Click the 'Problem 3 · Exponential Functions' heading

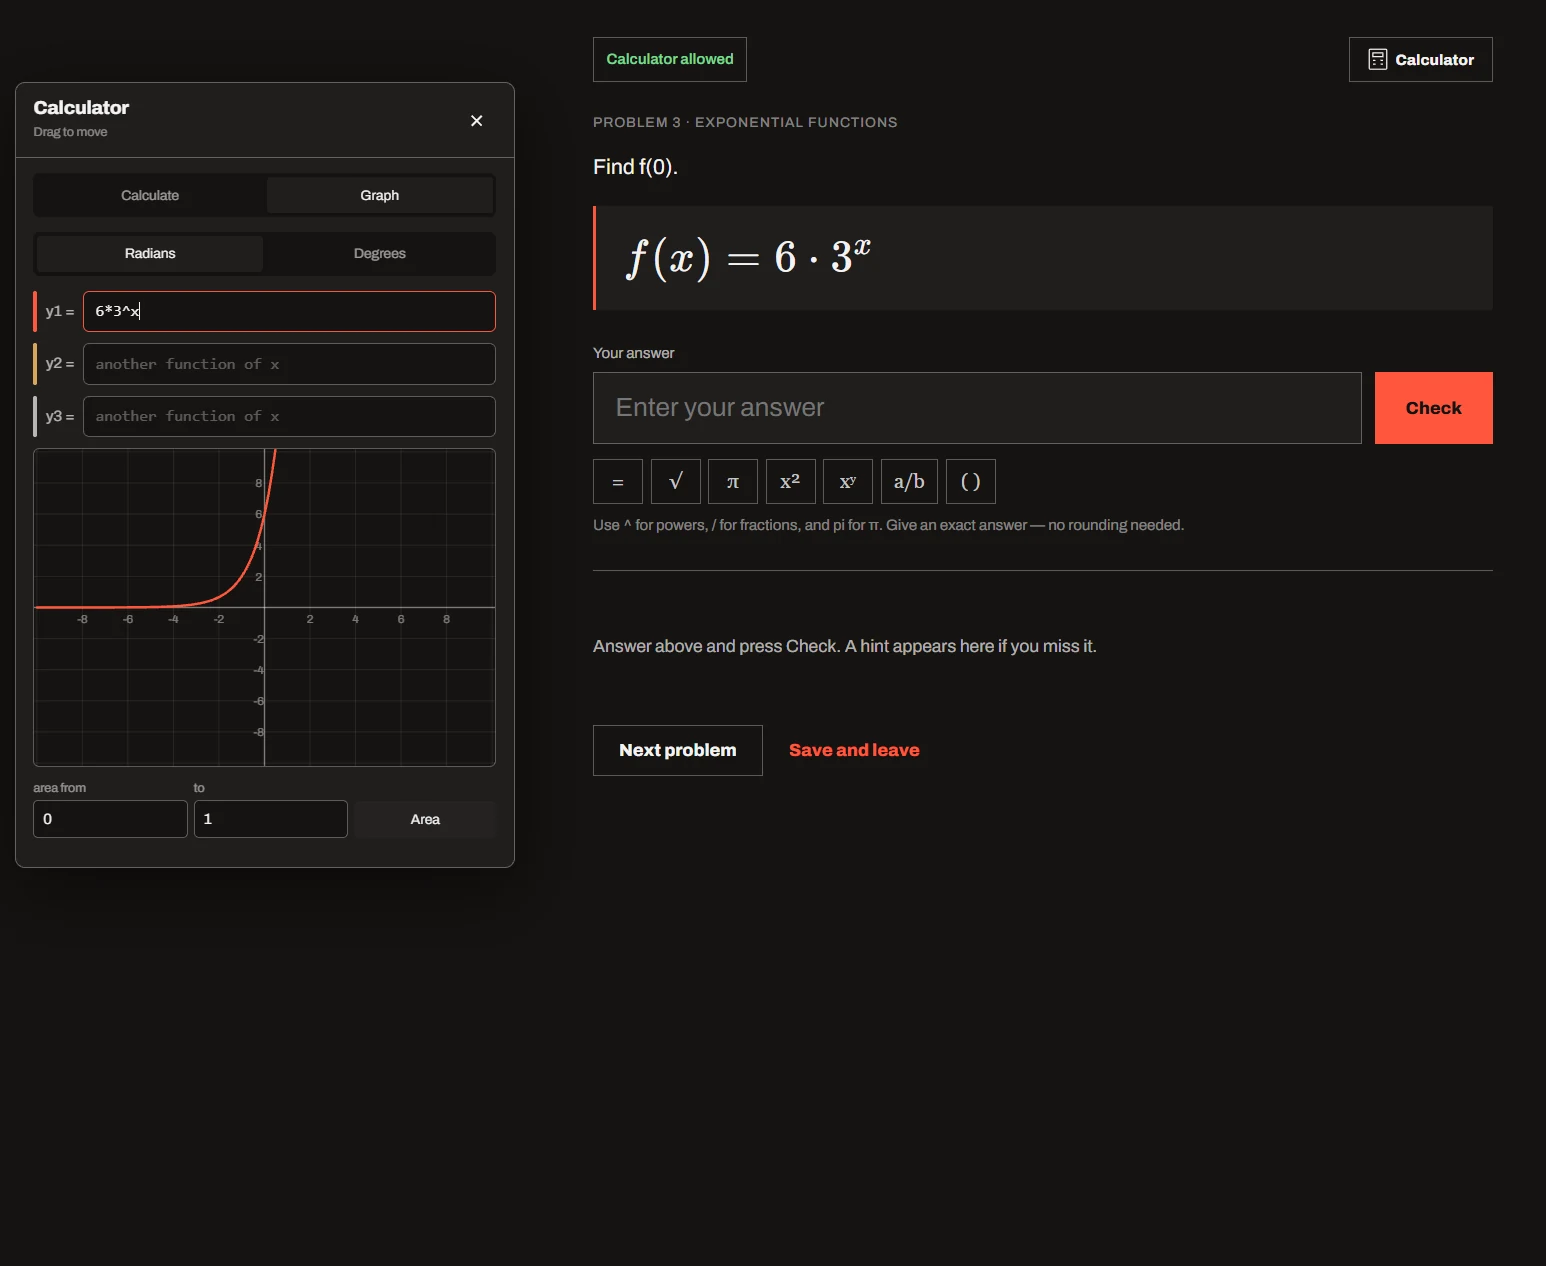[x=745, y=122]
